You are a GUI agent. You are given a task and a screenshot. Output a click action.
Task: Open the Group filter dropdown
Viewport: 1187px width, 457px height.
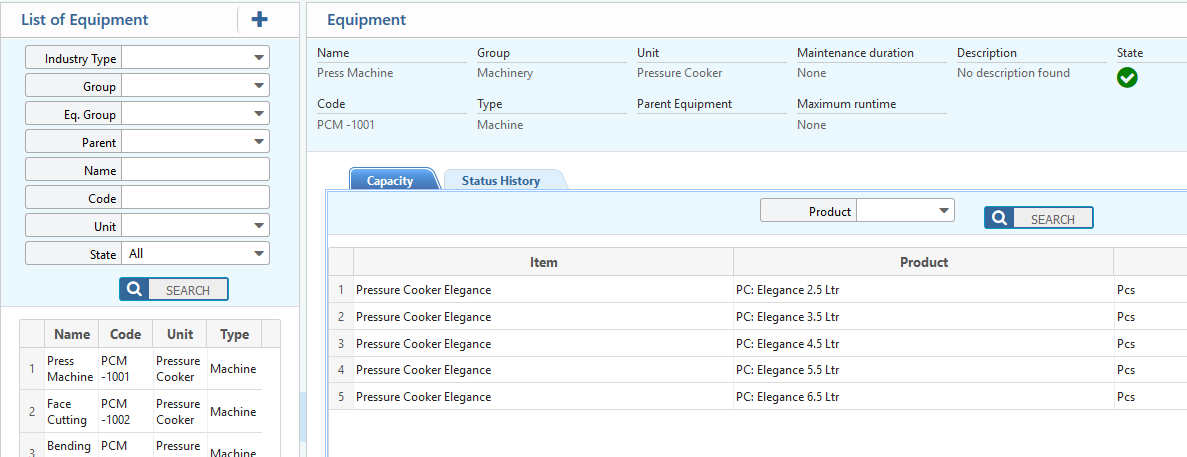click(195, 85)
